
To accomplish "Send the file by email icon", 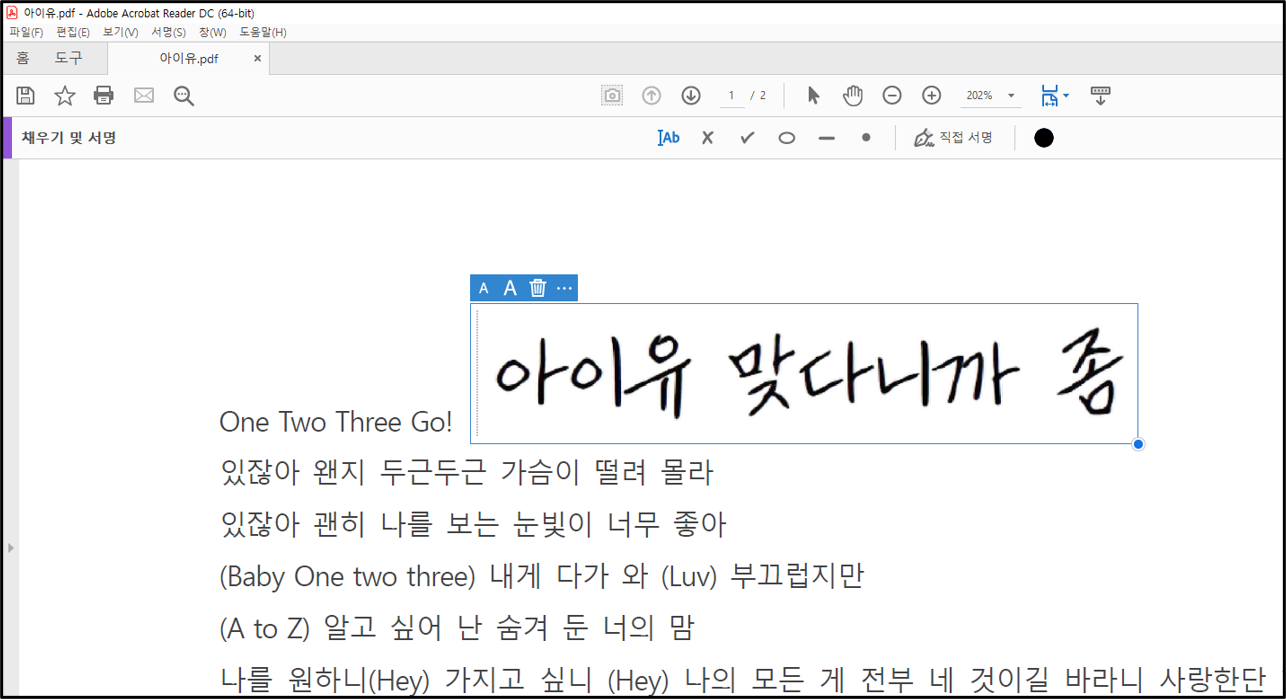I will [144, 96].
